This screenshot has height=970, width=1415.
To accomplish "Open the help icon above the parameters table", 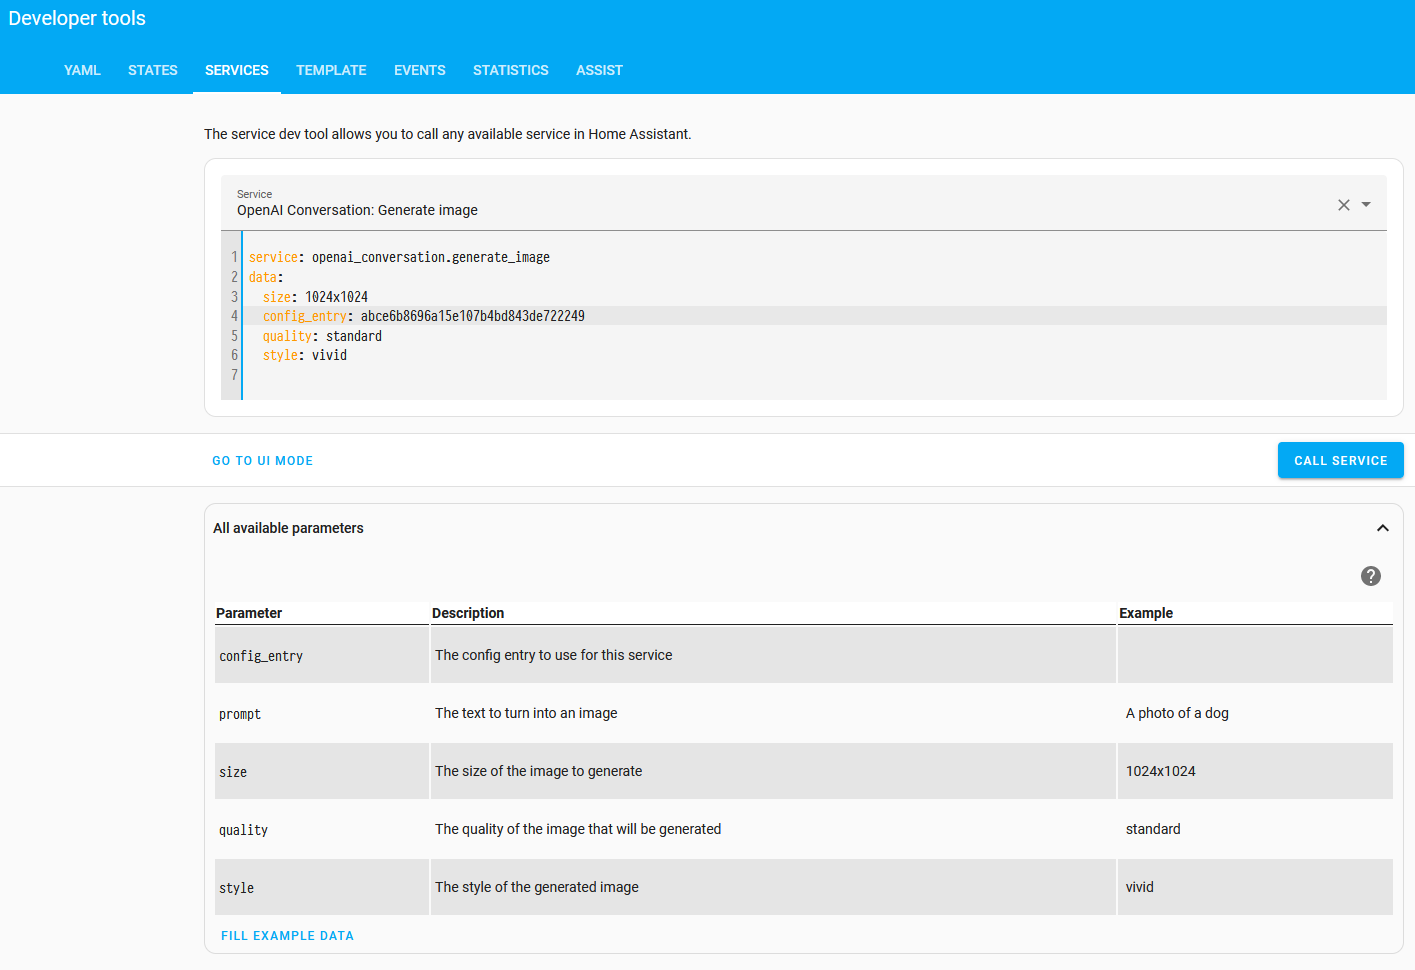I will (1370, 576).
